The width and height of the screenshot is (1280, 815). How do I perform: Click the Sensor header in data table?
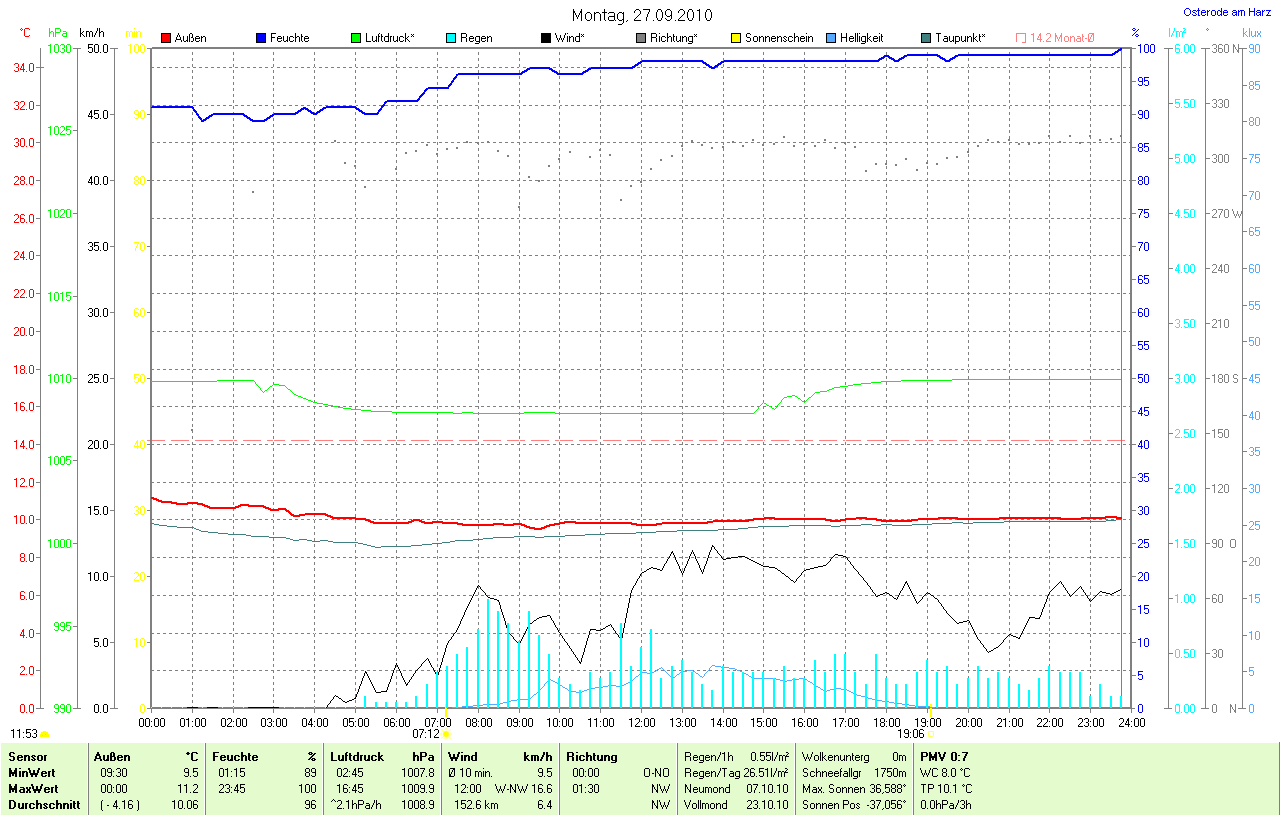(x=28, y=757)
